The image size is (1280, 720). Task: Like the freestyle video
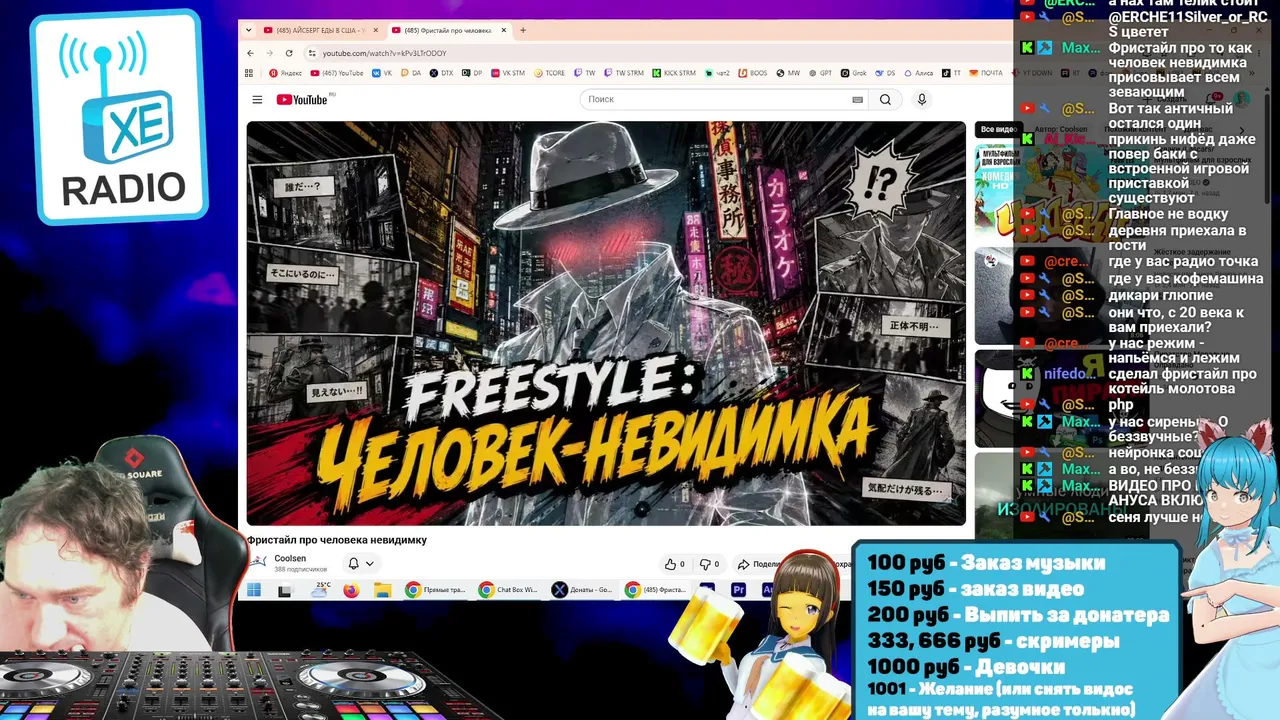click(x=675, y=564)
